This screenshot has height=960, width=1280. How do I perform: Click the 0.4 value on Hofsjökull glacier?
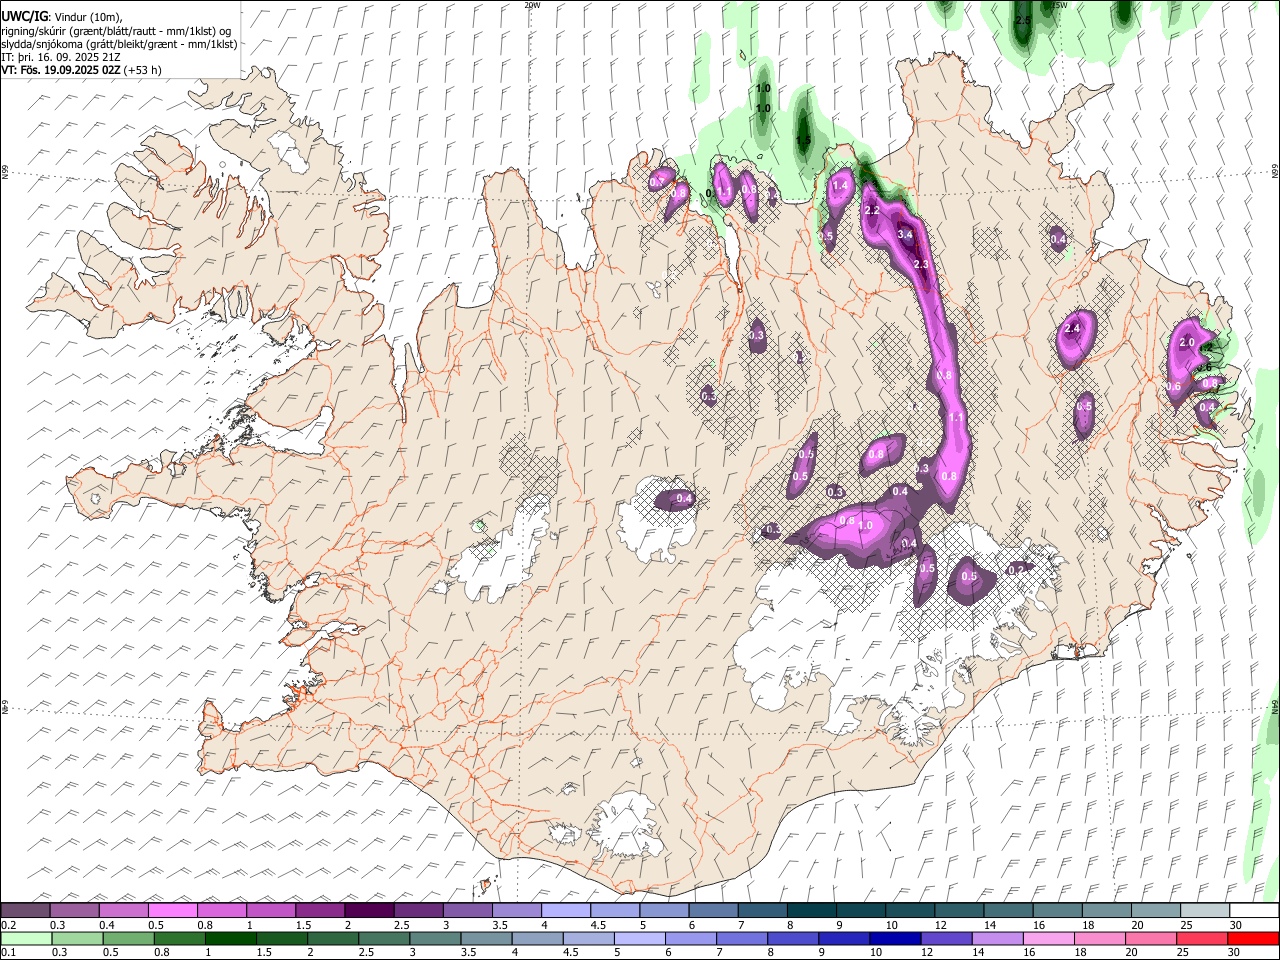pos(684,498)
